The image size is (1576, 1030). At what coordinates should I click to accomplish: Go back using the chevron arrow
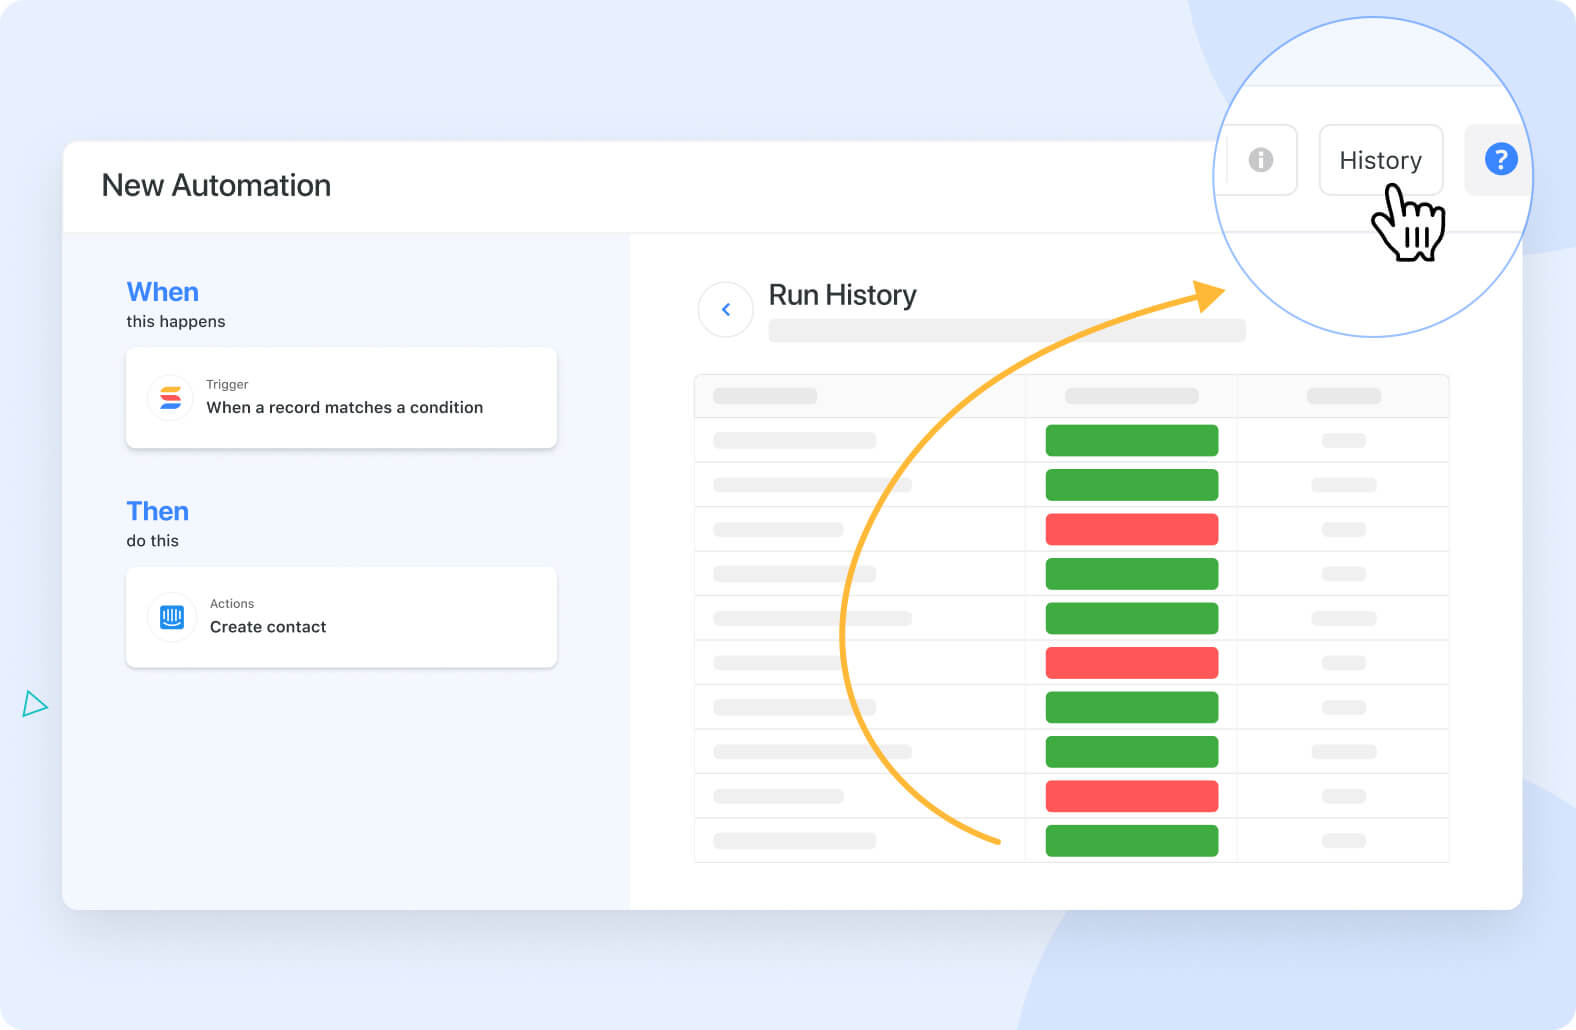click(725, 309)
